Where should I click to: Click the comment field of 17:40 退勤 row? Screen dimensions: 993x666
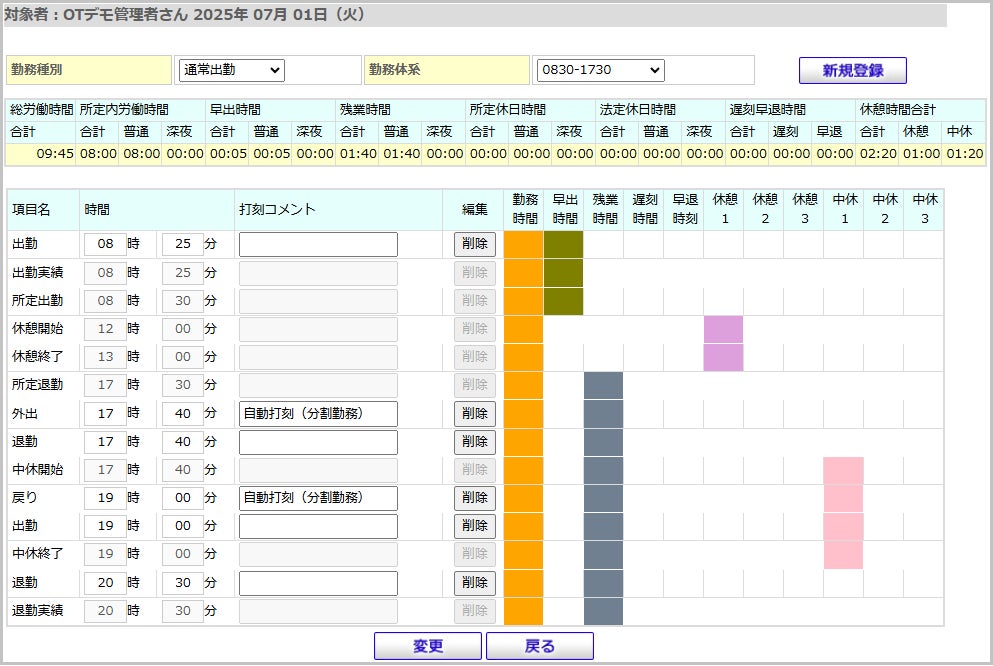coord(318,443)
